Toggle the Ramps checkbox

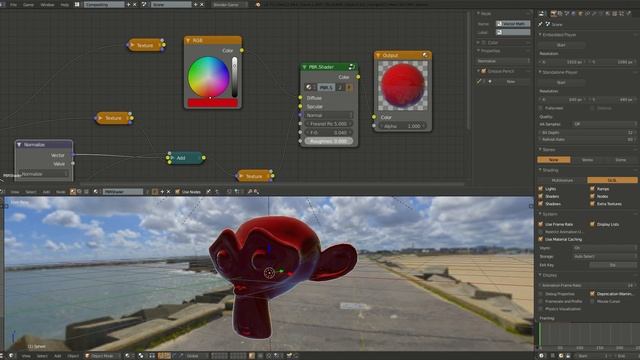click(592, 189)
